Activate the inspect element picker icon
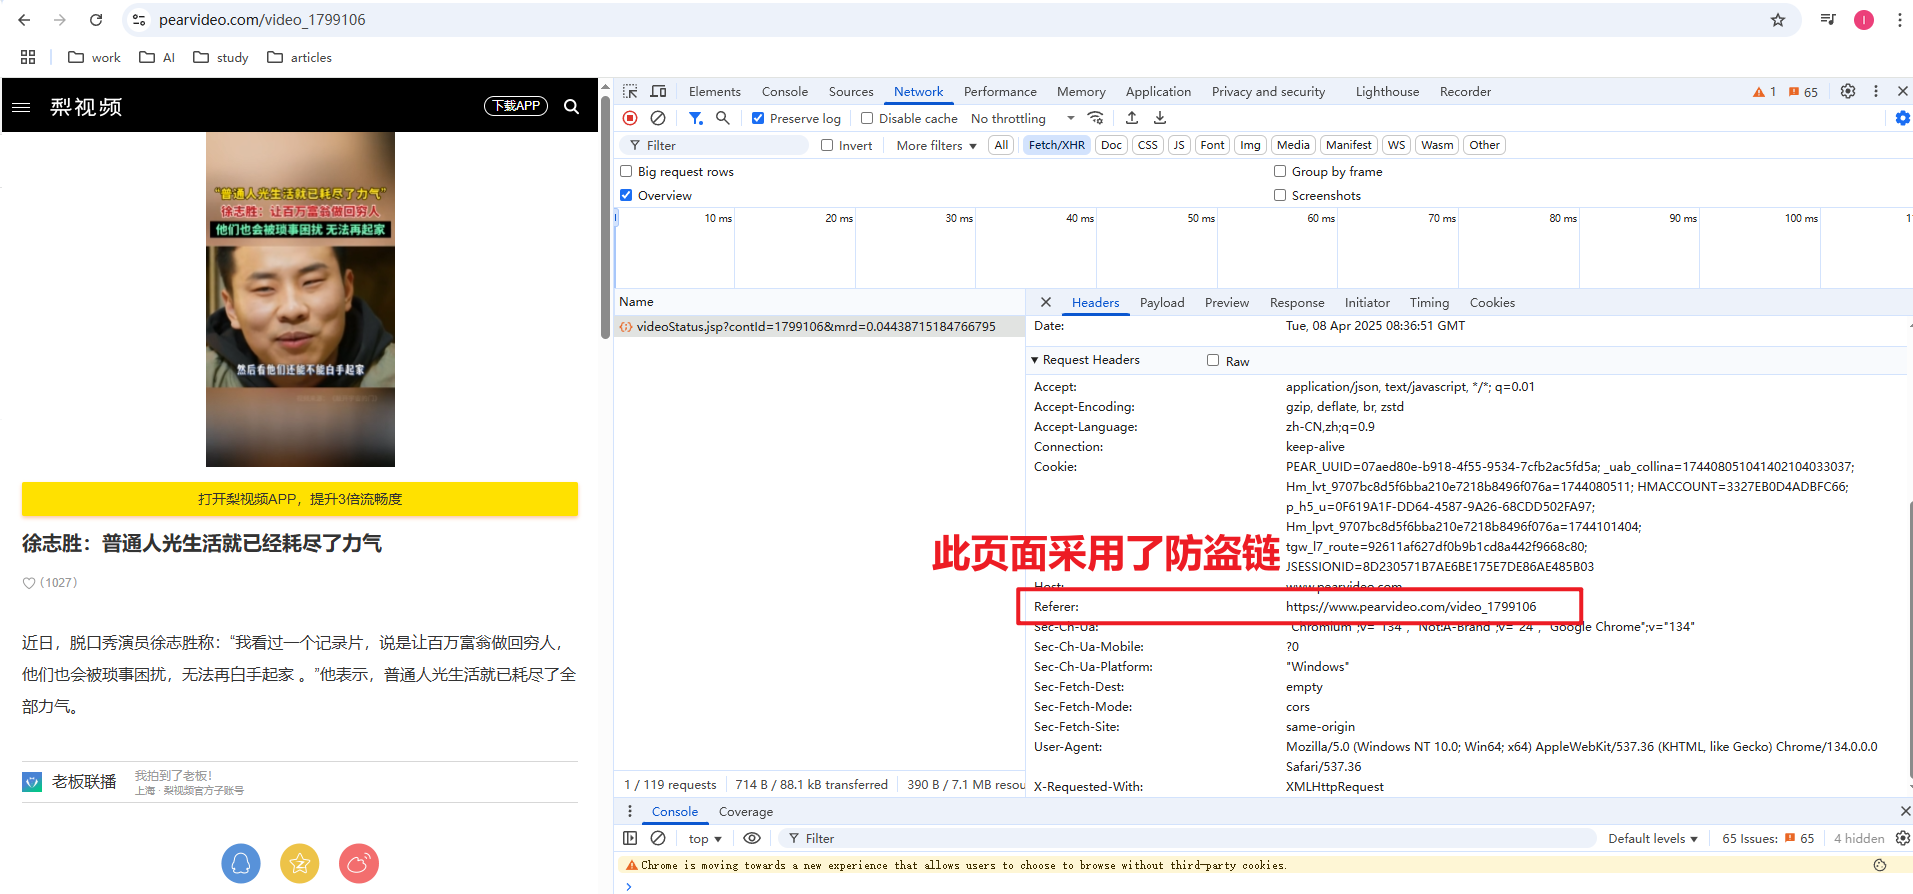Image resolution: width=1913 pixels, height=894 pixels. point(630,91)
